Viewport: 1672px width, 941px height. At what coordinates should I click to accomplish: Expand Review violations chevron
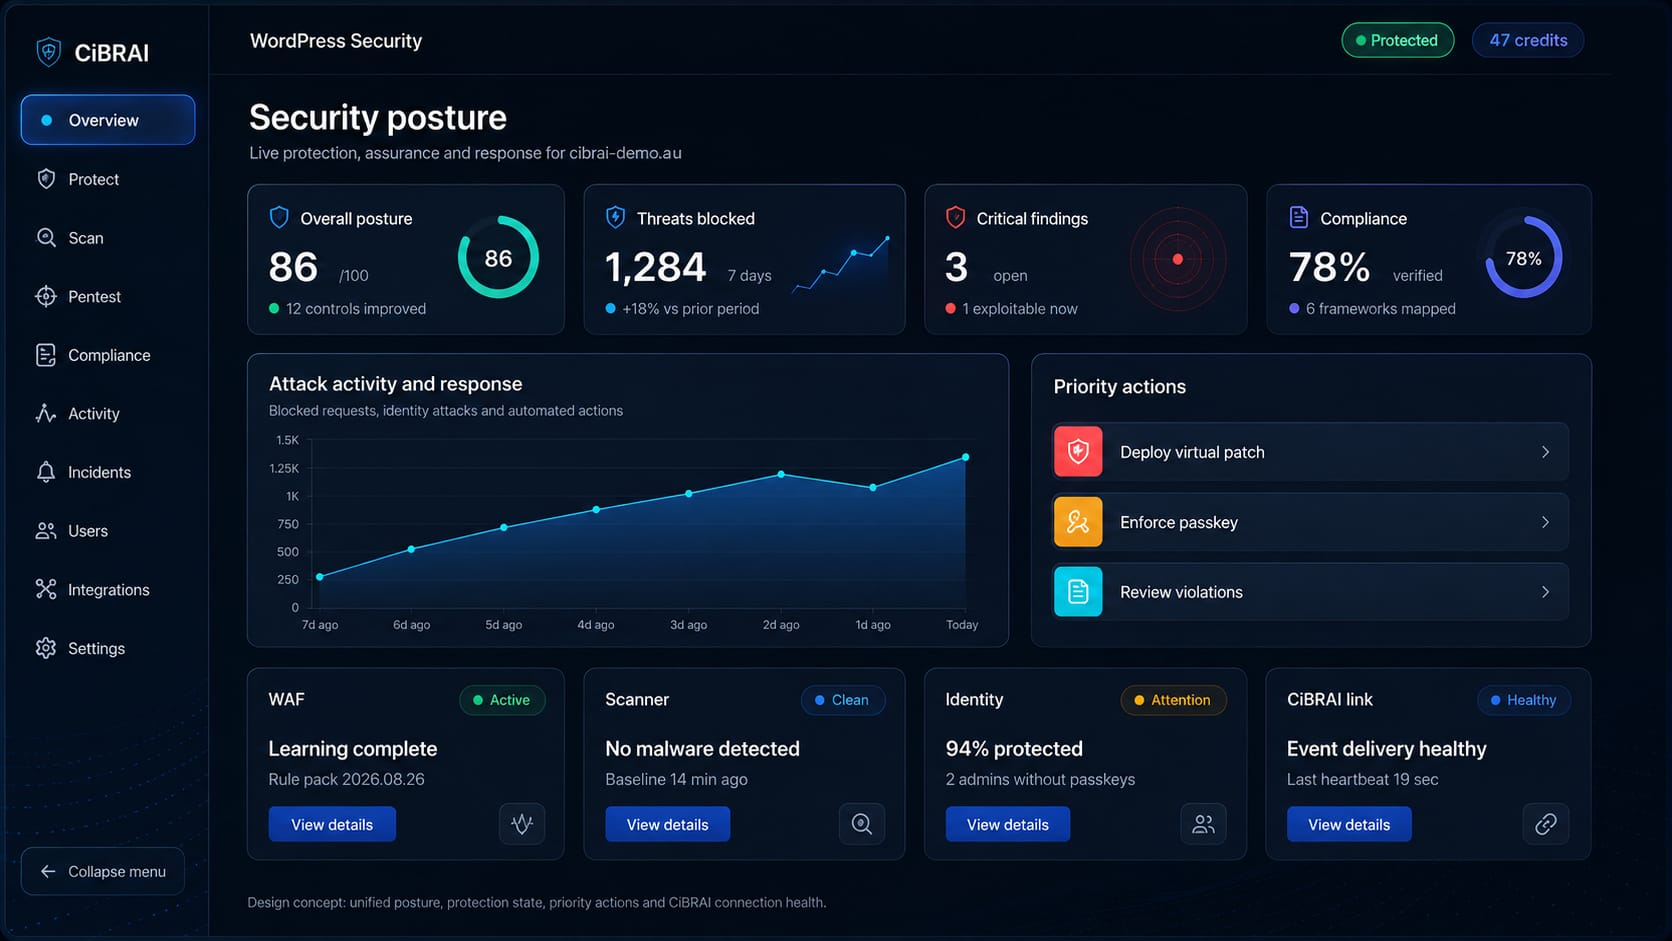1545,592
